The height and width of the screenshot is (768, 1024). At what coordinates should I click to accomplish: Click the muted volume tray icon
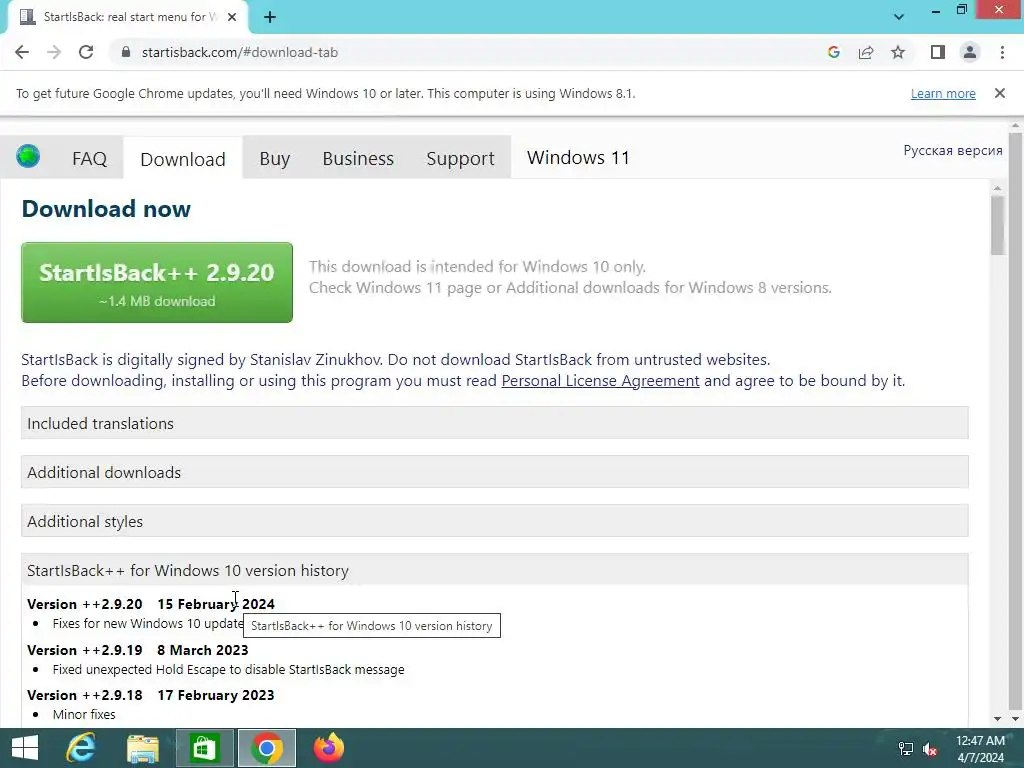pyautogui.click(x=930, y=749)
